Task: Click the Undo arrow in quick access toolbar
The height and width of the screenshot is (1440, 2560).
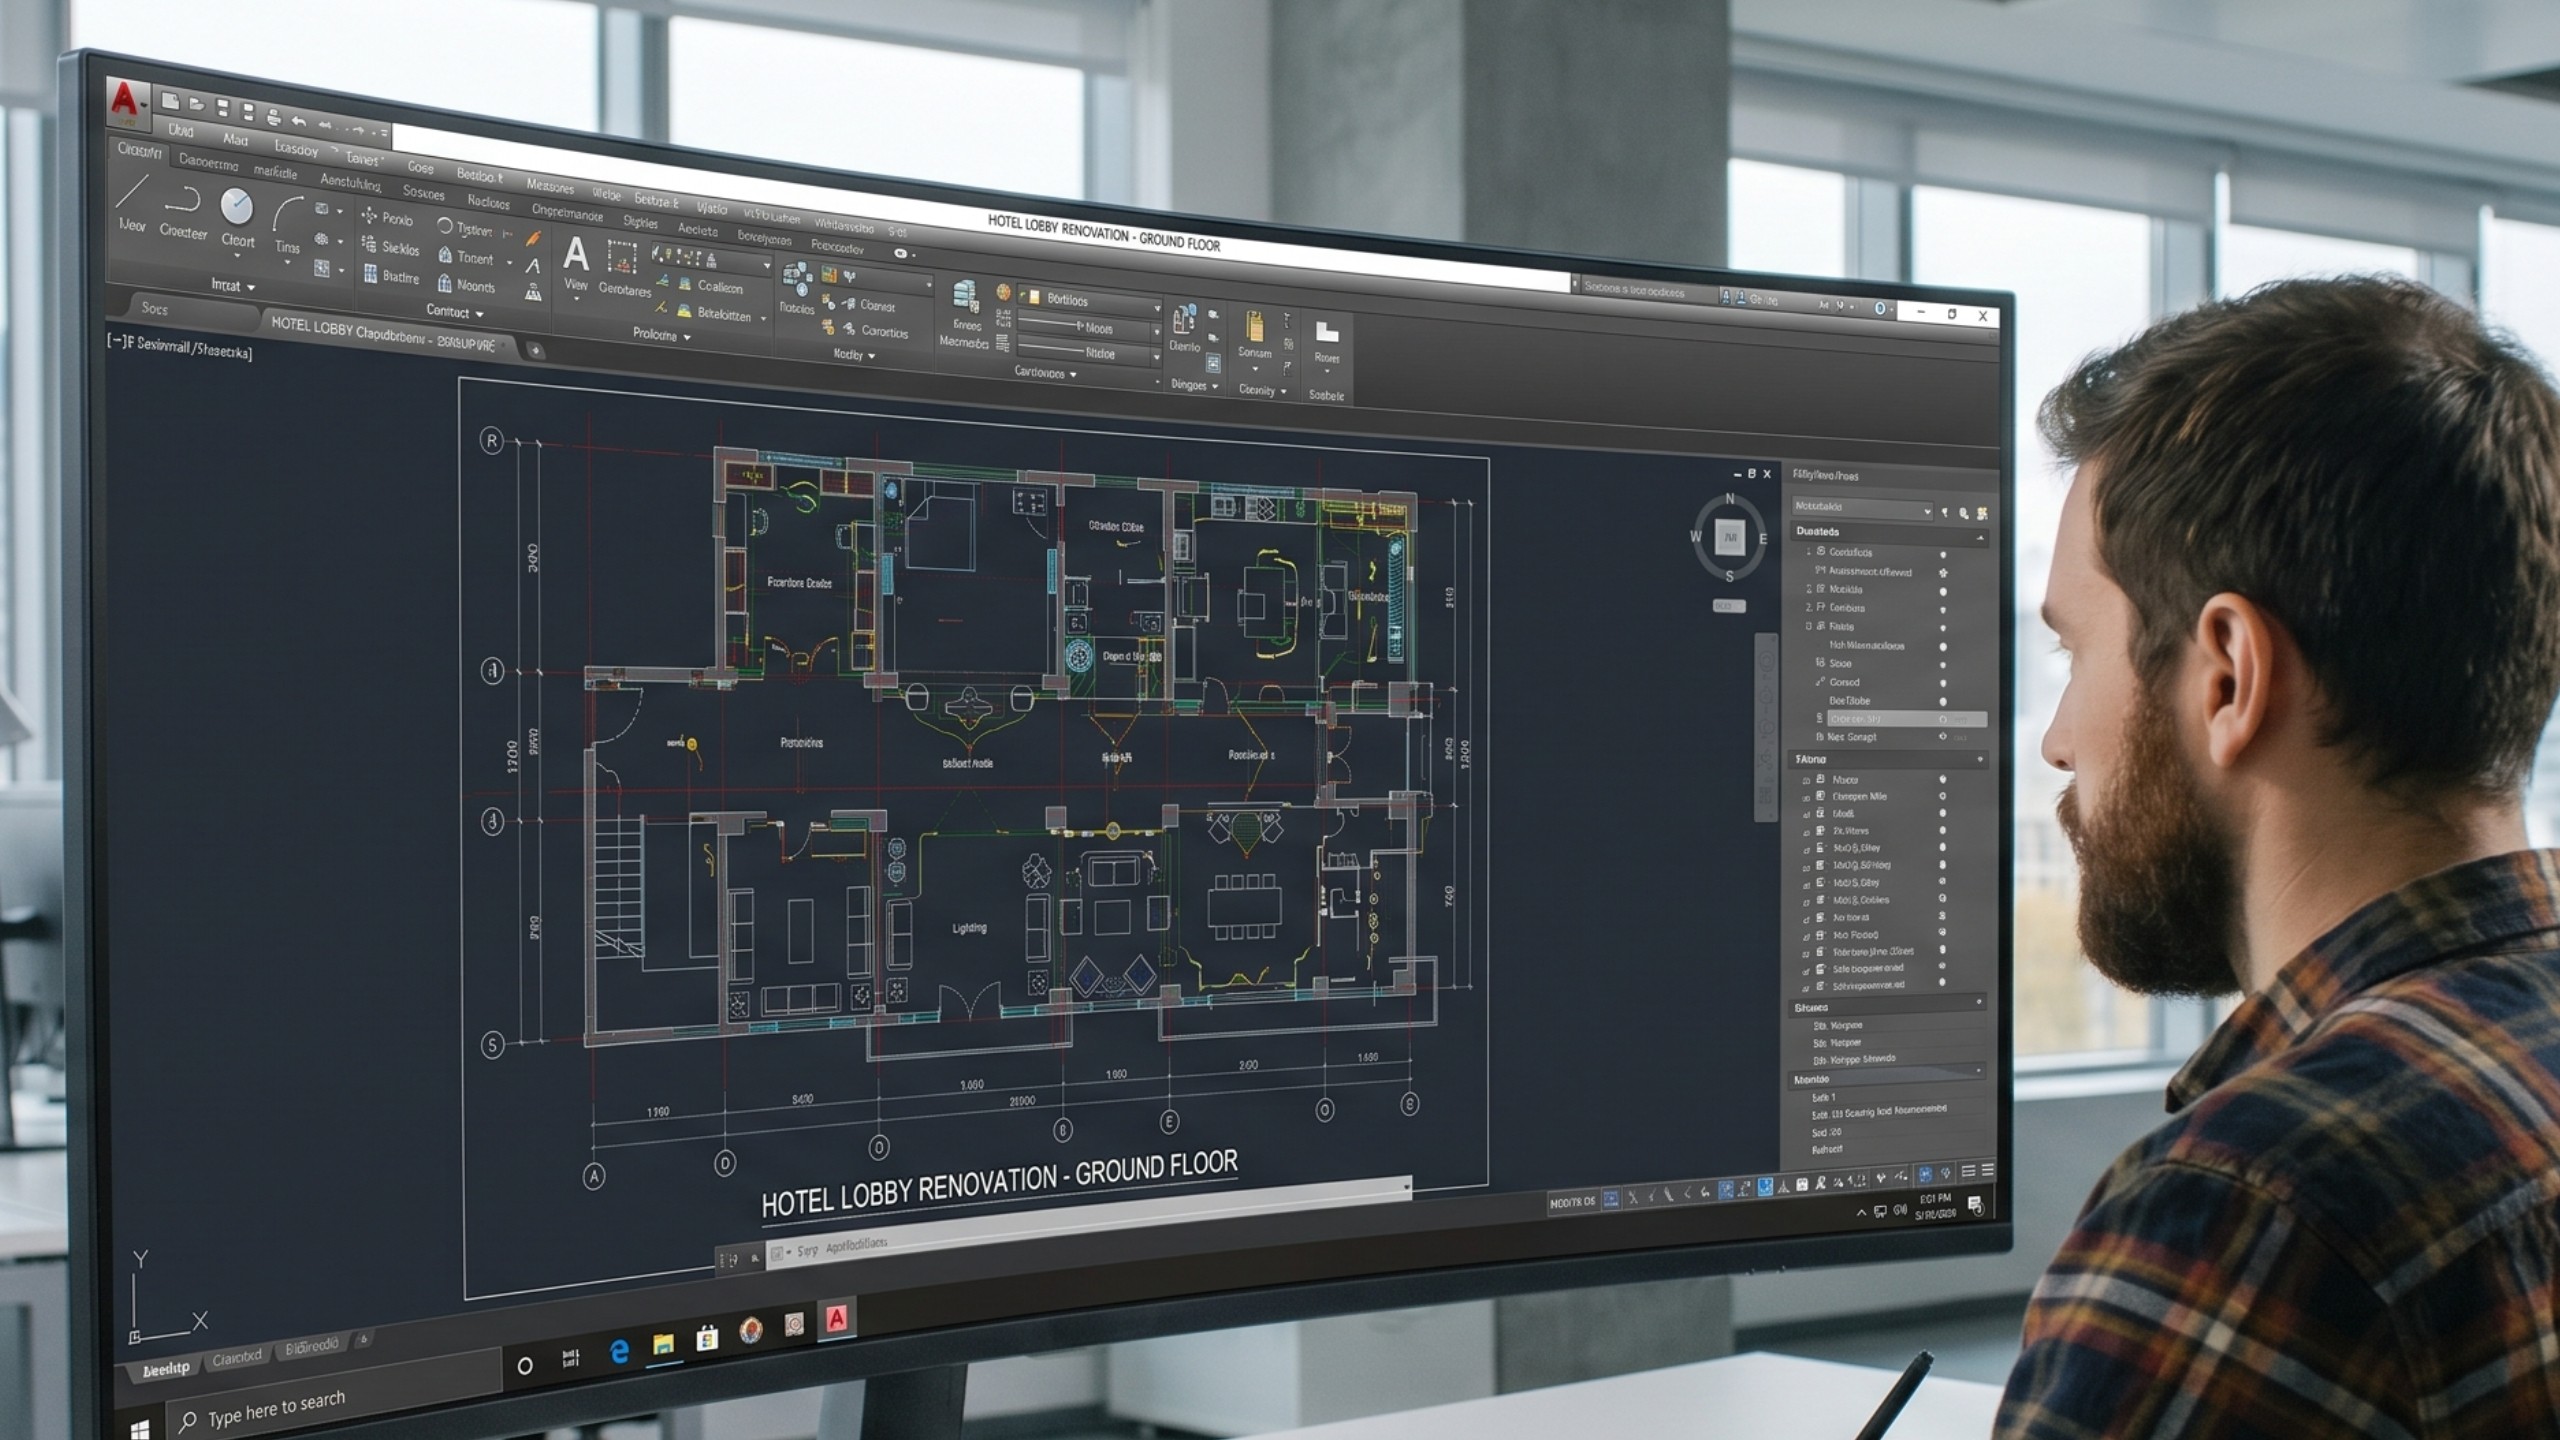Action: [298, 121]
